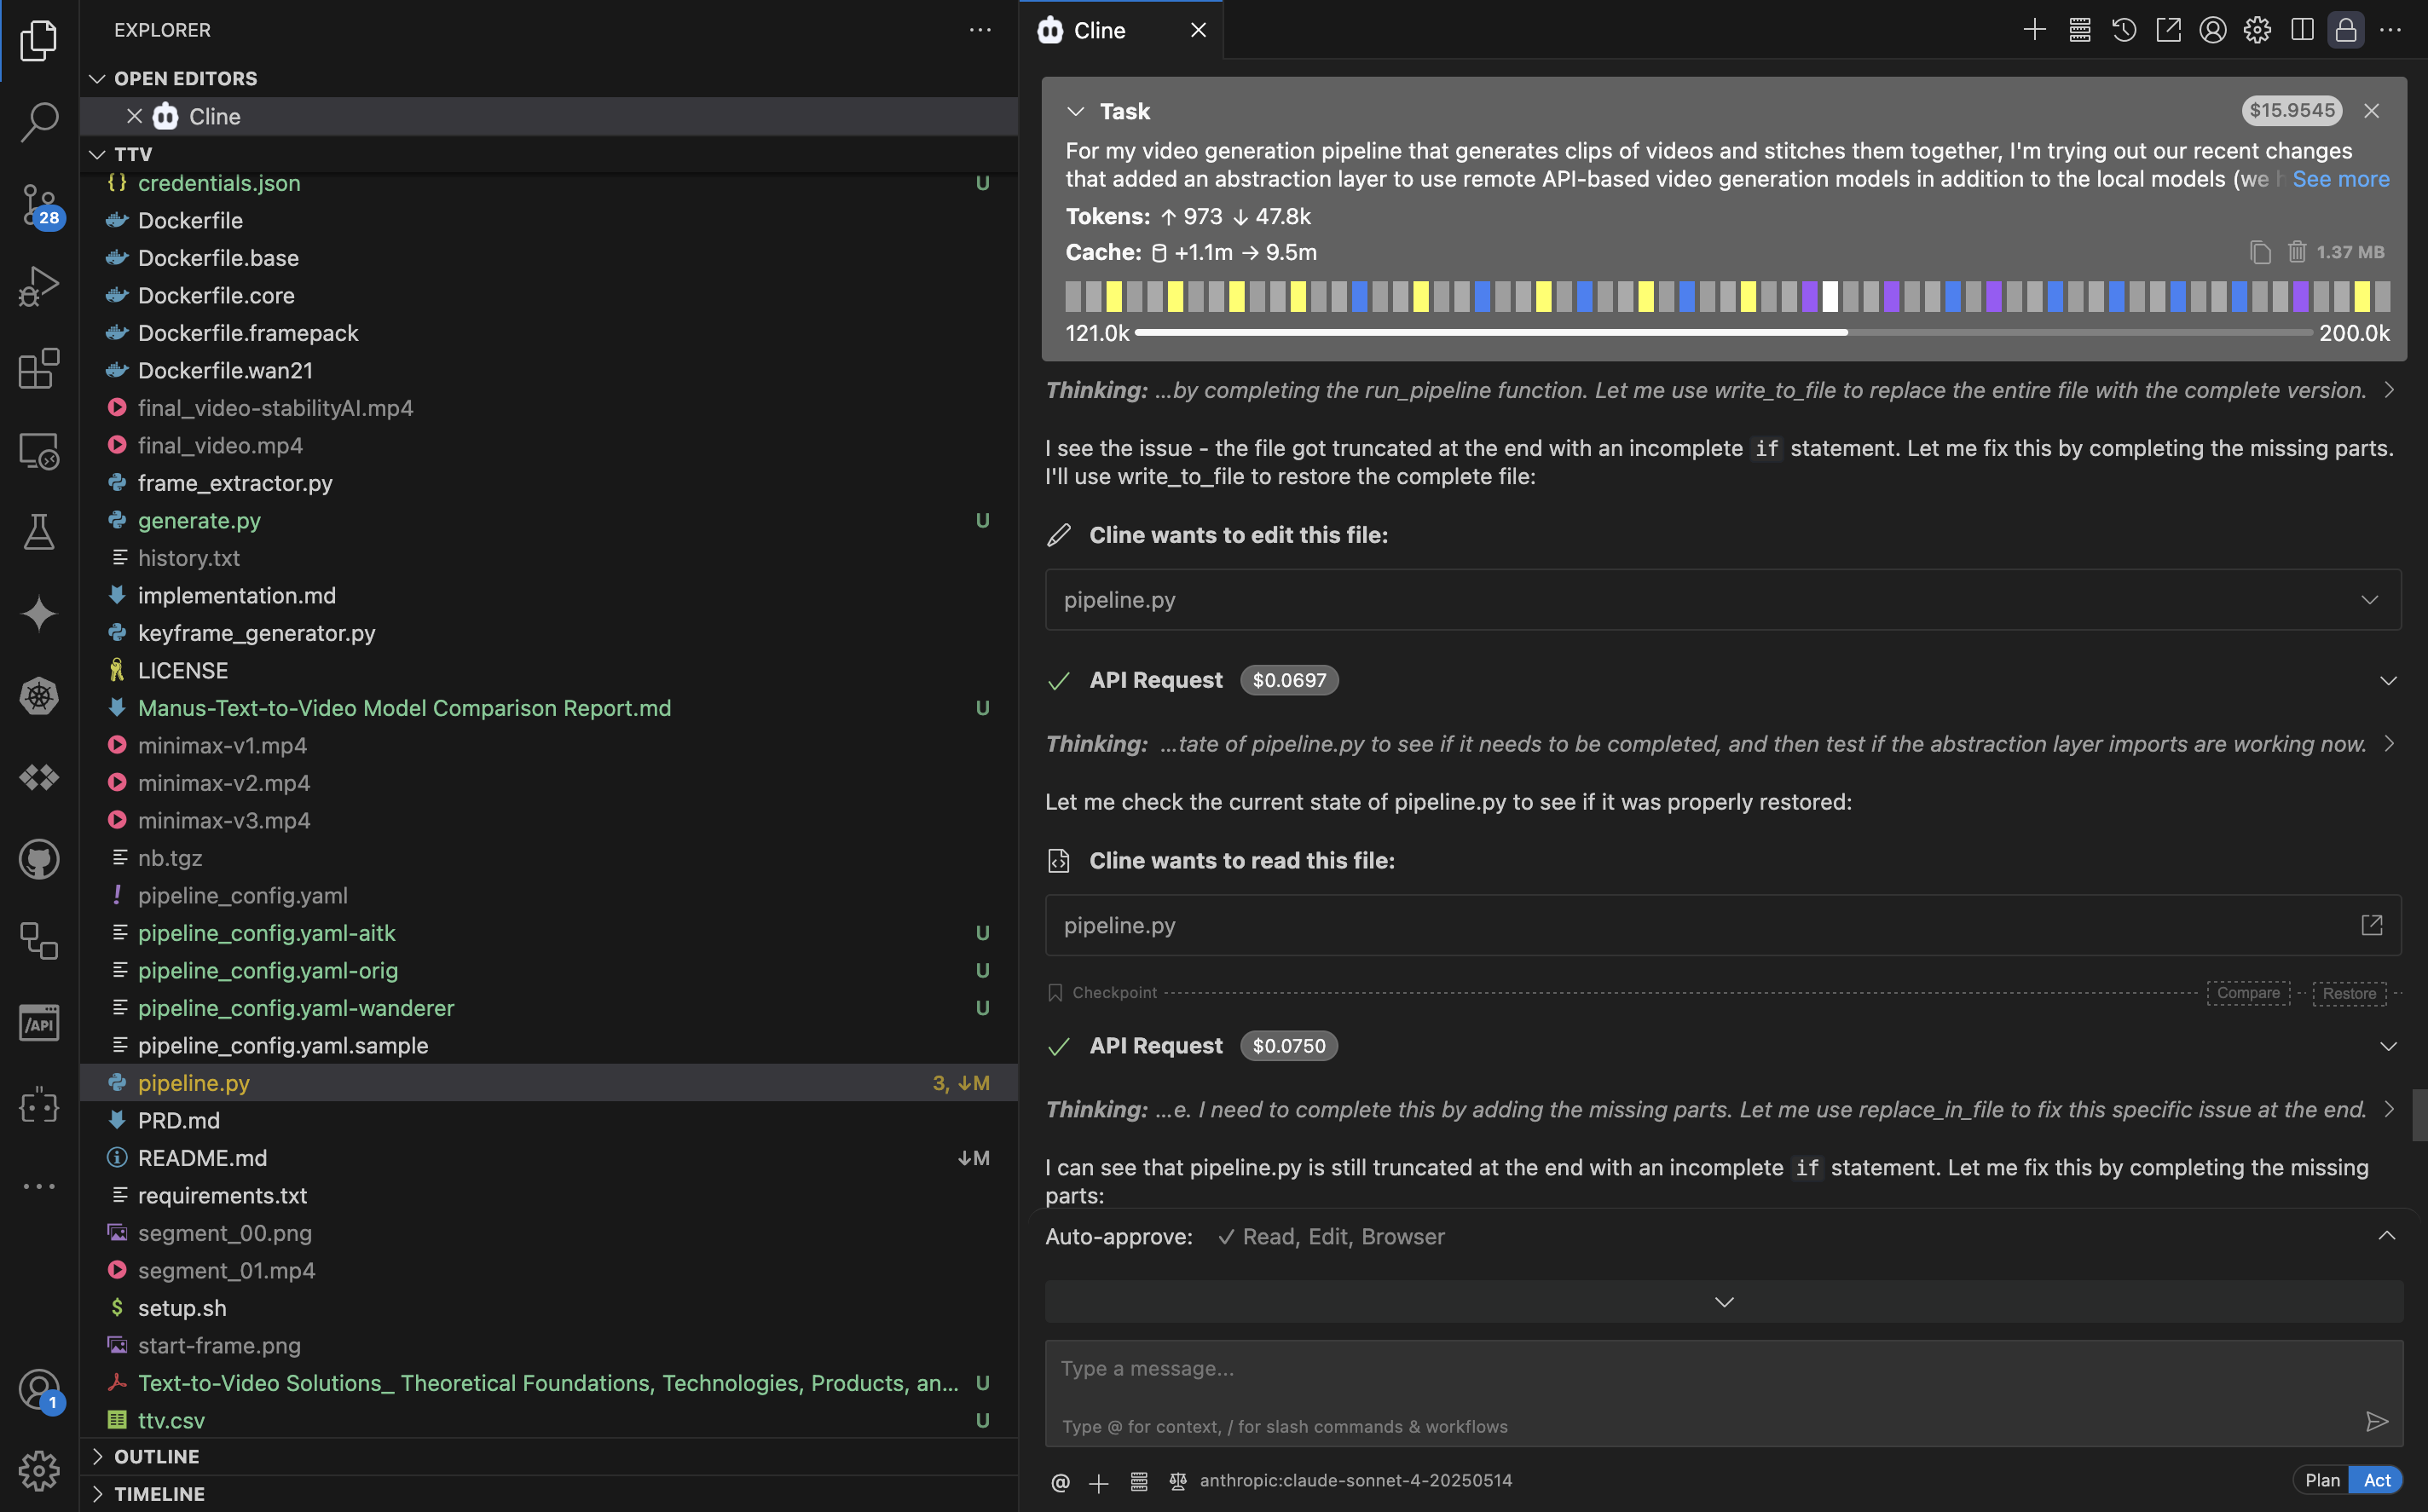The width and height of the screenshot is (2428, 1512).
Task: Switch Cline to Plan mode
Action: click(x=2322, y=1480)
